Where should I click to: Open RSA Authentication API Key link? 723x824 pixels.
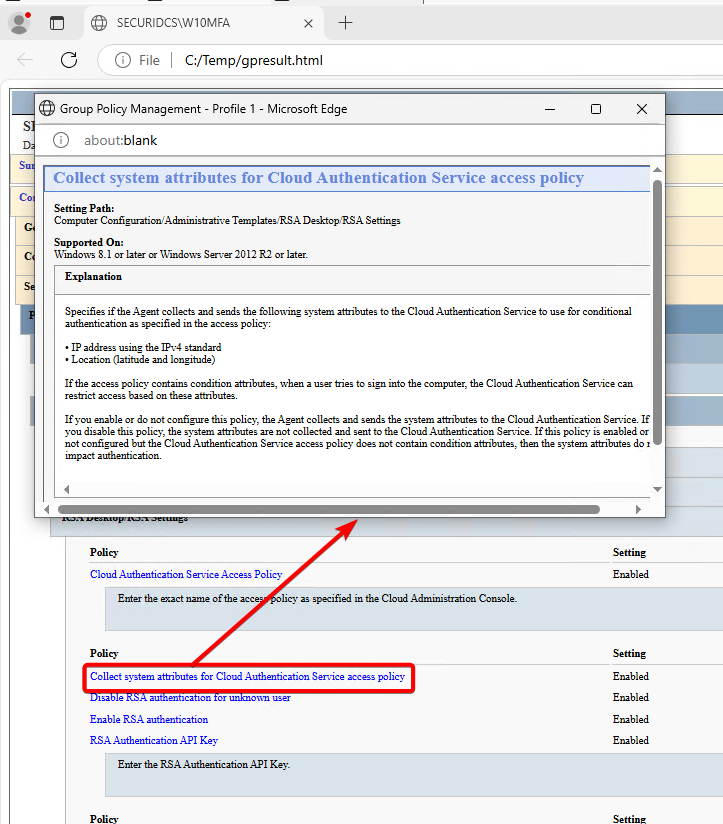154,741
